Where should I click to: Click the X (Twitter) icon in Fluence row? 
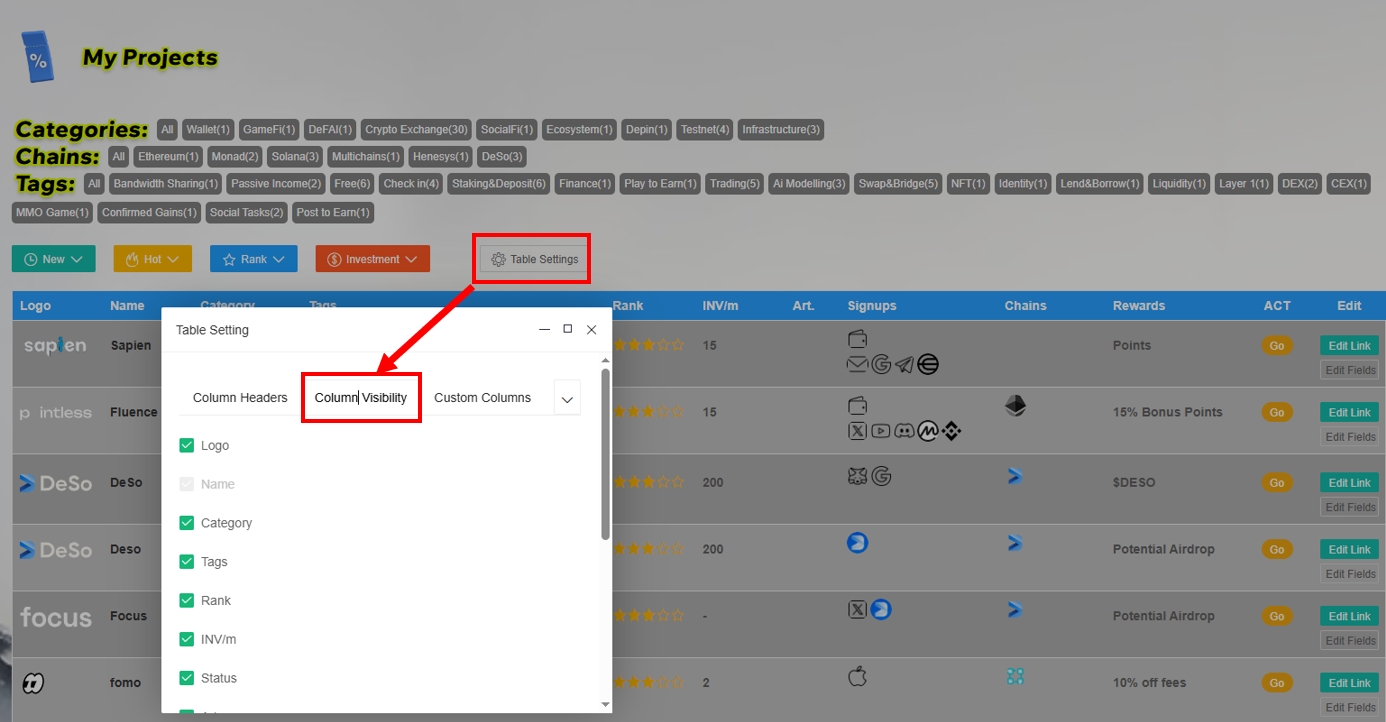[x=857, y=431]
